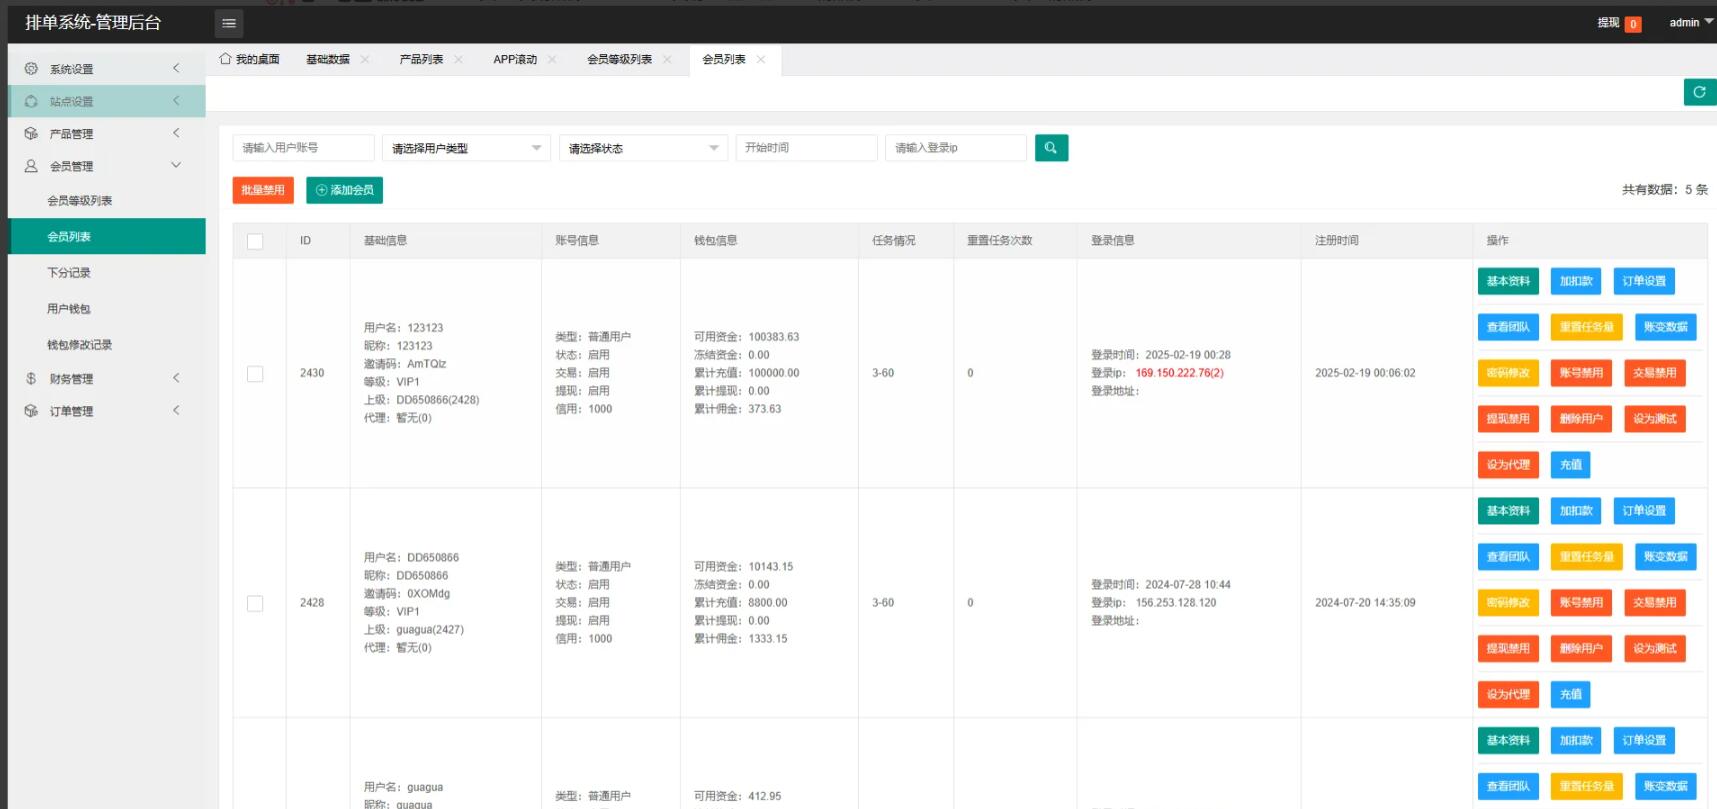Image resolution: width=1717 pixels, height=809 pixels.
Task: Click the 请输入用户账号 input field
Action: tap(303, 148)
